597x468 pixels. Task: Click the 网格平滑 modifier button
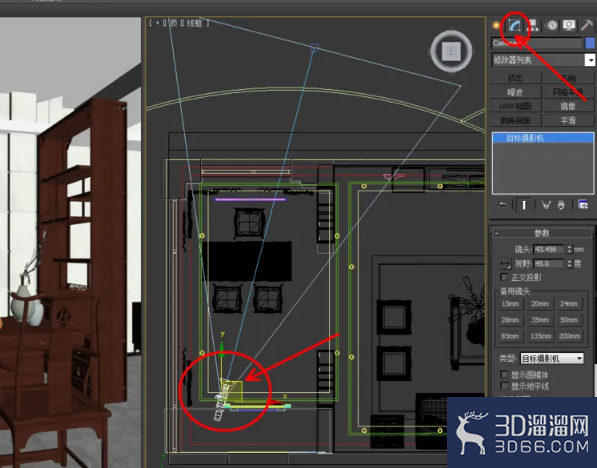click(568, 92)
